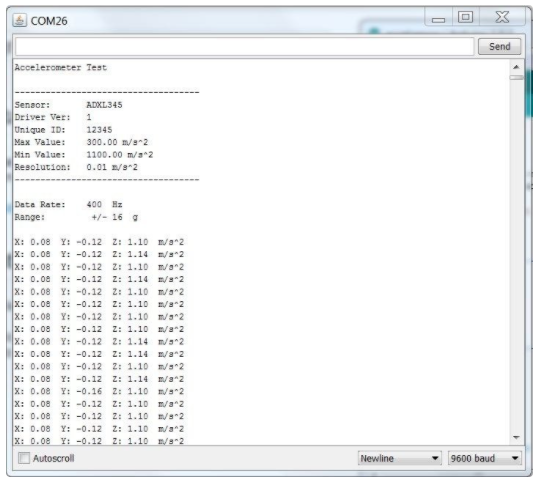Click the scroll up arrow of the output pane
Image resolution: width=542 pixels, height=483 pixels.
coord(516,67)
